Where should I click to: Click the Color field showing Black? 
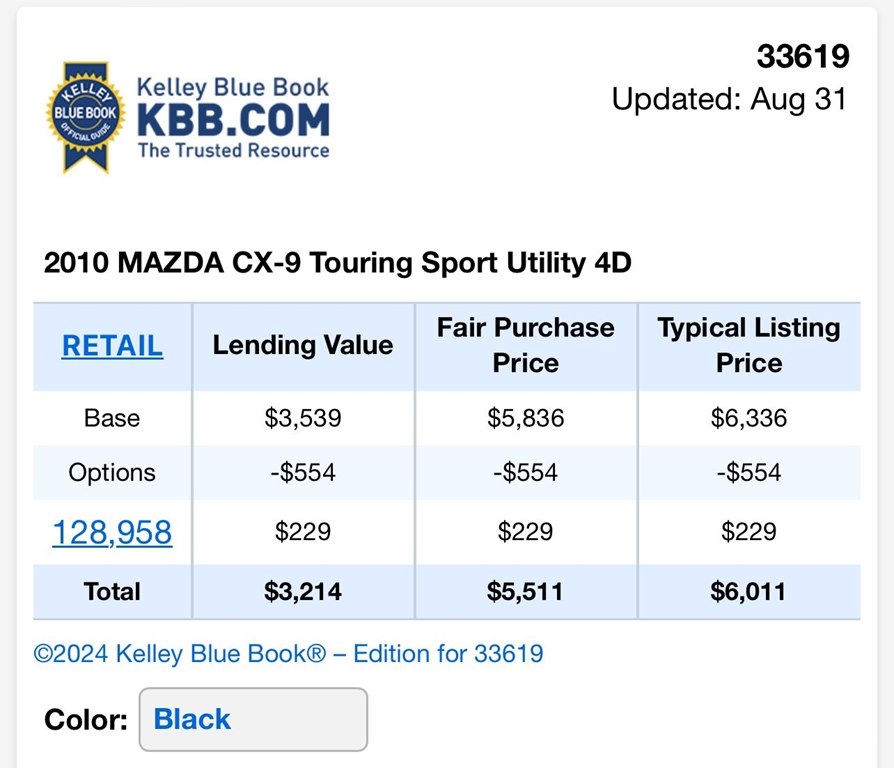click(252, 719)
